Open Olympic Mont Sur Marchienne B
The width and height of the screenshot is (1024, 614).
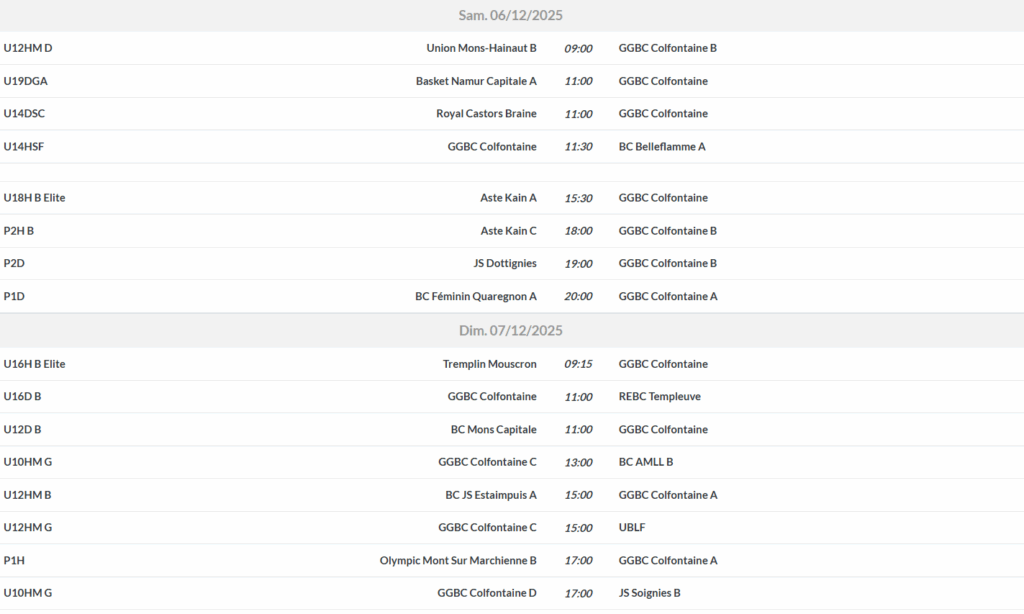(458, 561)
